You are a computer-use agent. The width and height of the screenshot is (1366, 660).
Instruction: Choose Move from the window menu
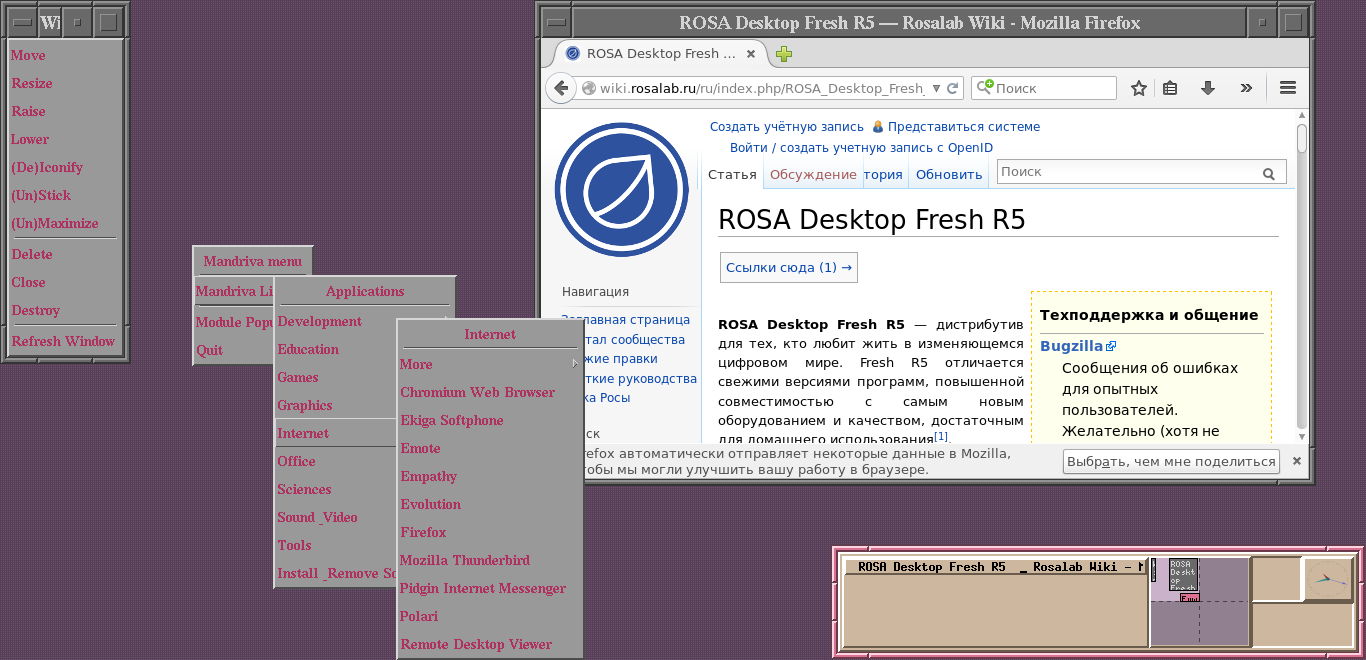(64, 56)
